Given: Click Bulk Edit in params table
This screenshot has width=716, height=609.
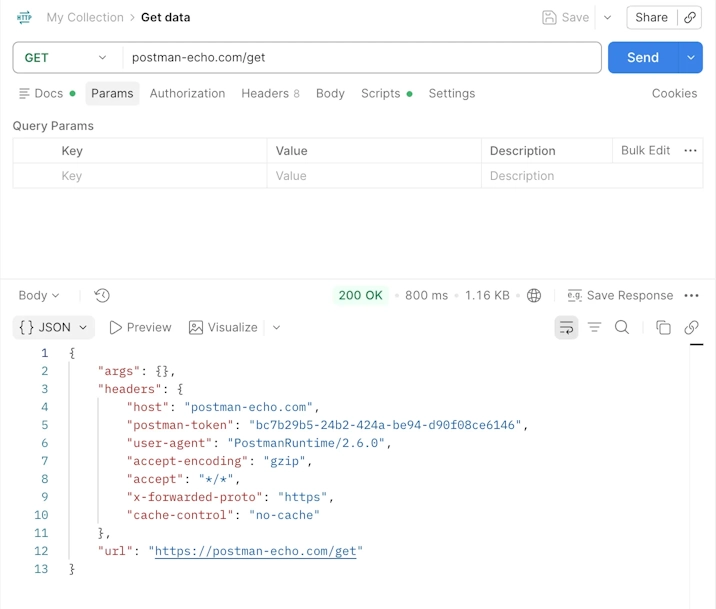Looking at the screenshot, I should [x=645, y=151].
